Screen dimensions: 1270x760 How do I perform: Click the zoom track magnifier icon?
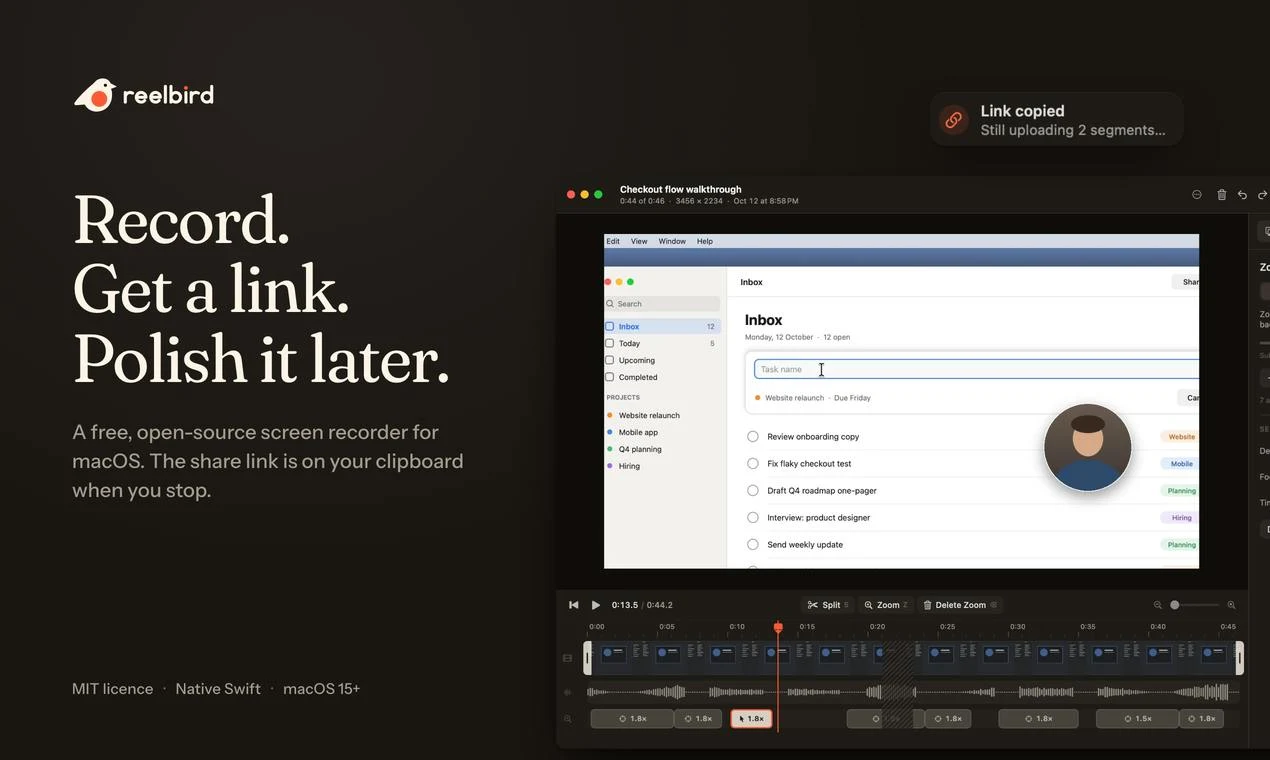click(568, 719)
